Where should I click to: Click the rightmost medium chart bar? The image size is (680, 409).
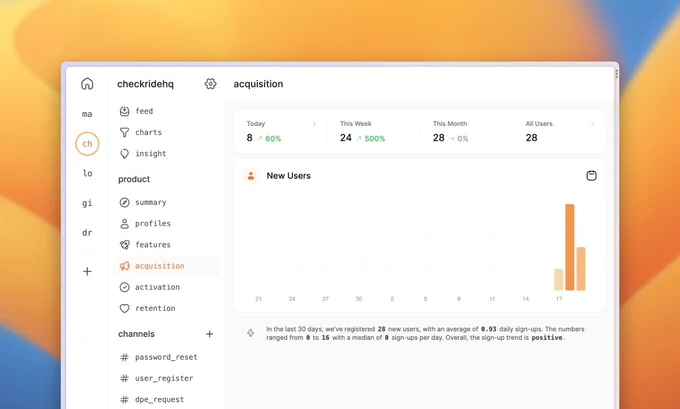[x=581, y=269]
